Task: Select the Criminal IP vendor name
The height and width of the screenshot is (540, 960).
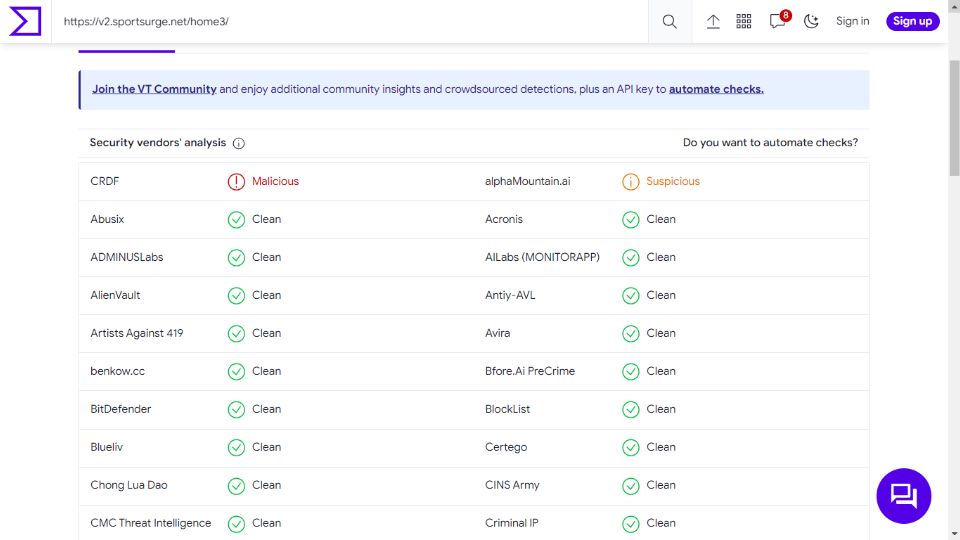Action: [x=512, y=523]
